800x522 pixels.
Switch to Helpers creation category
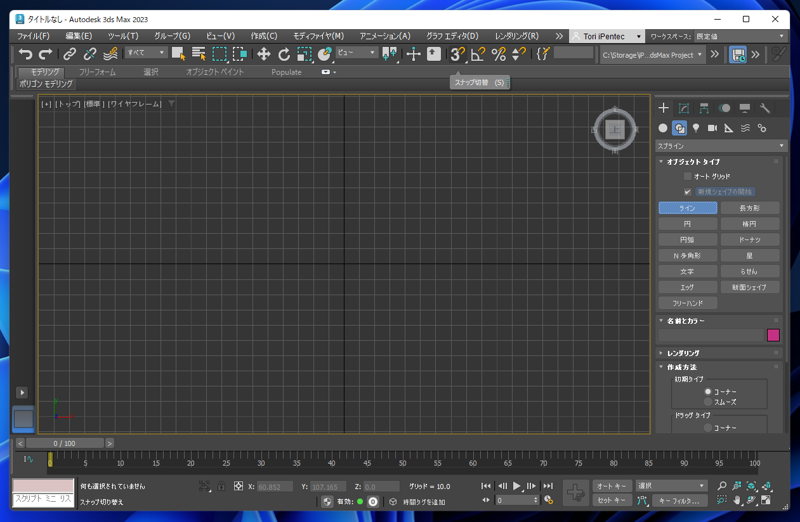coord(729,128)
